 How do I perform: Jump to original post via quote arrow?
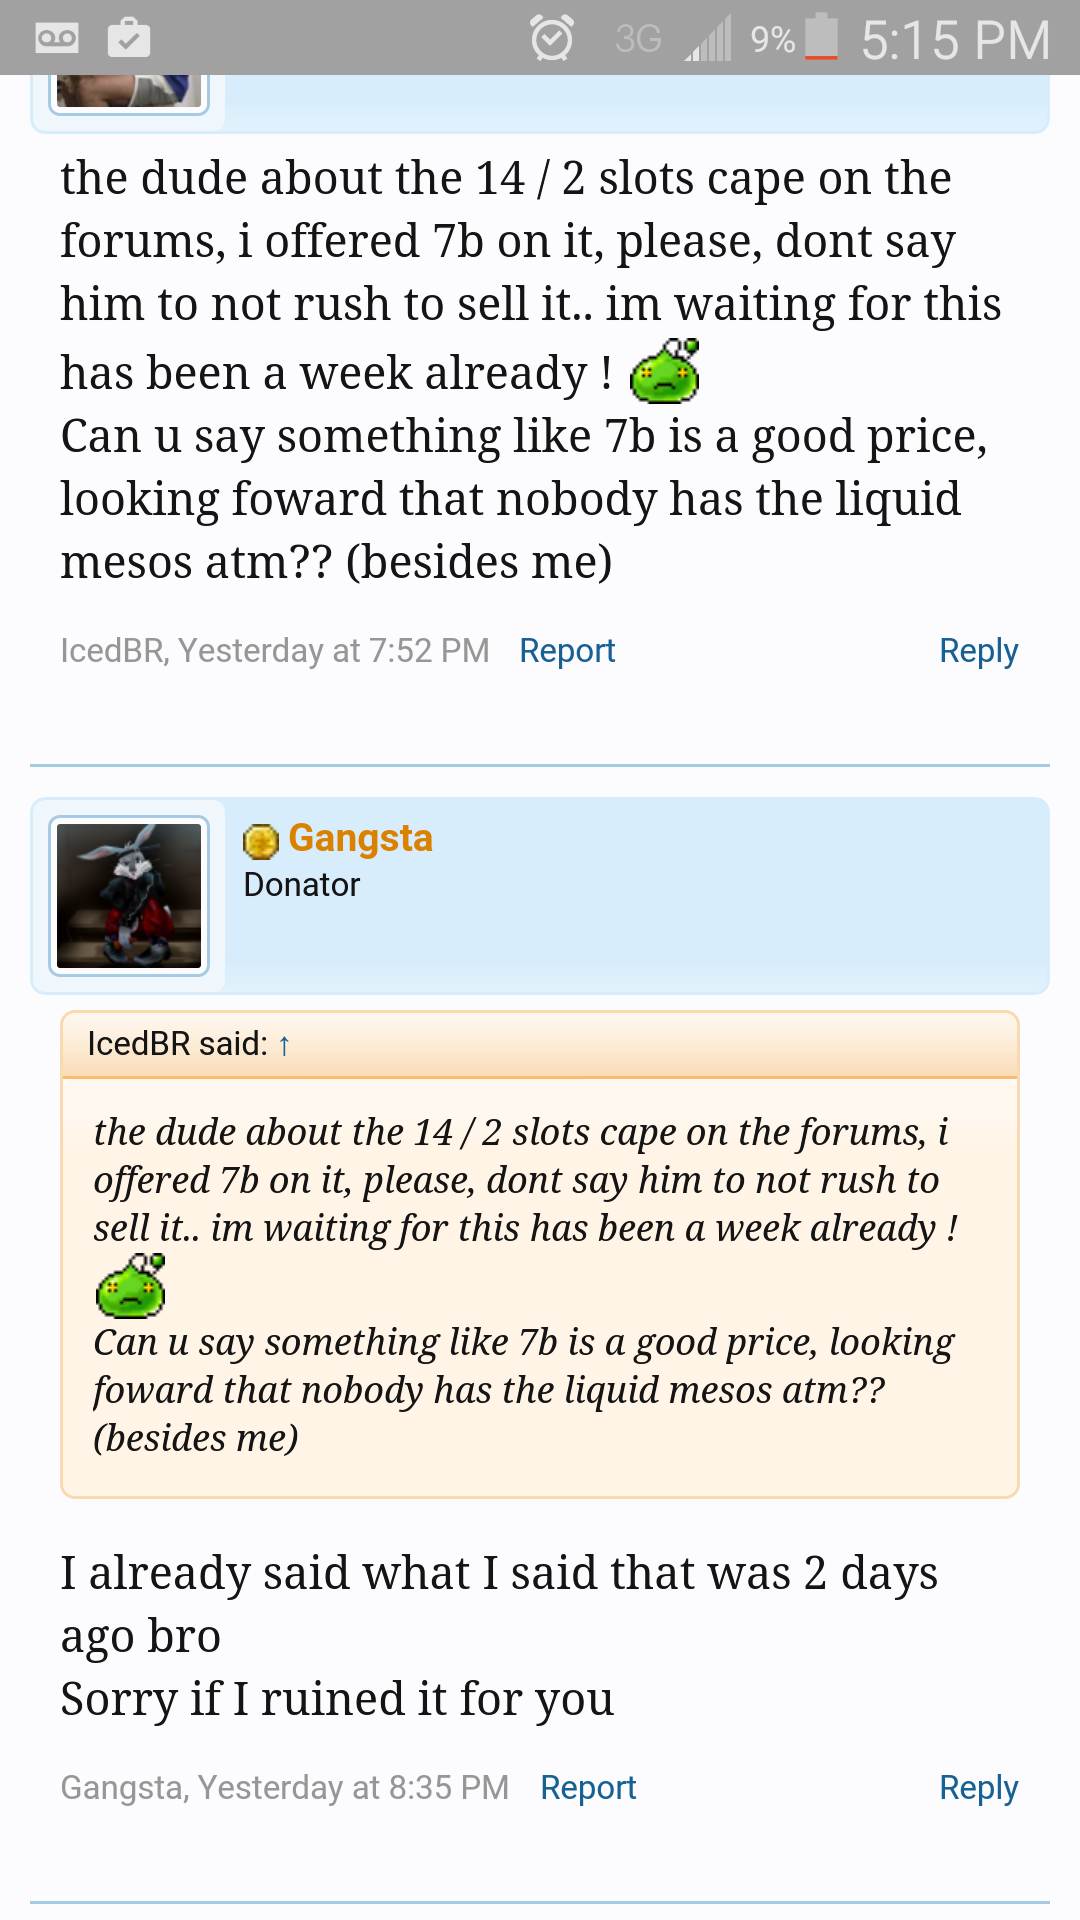(x=284, y=1046)
